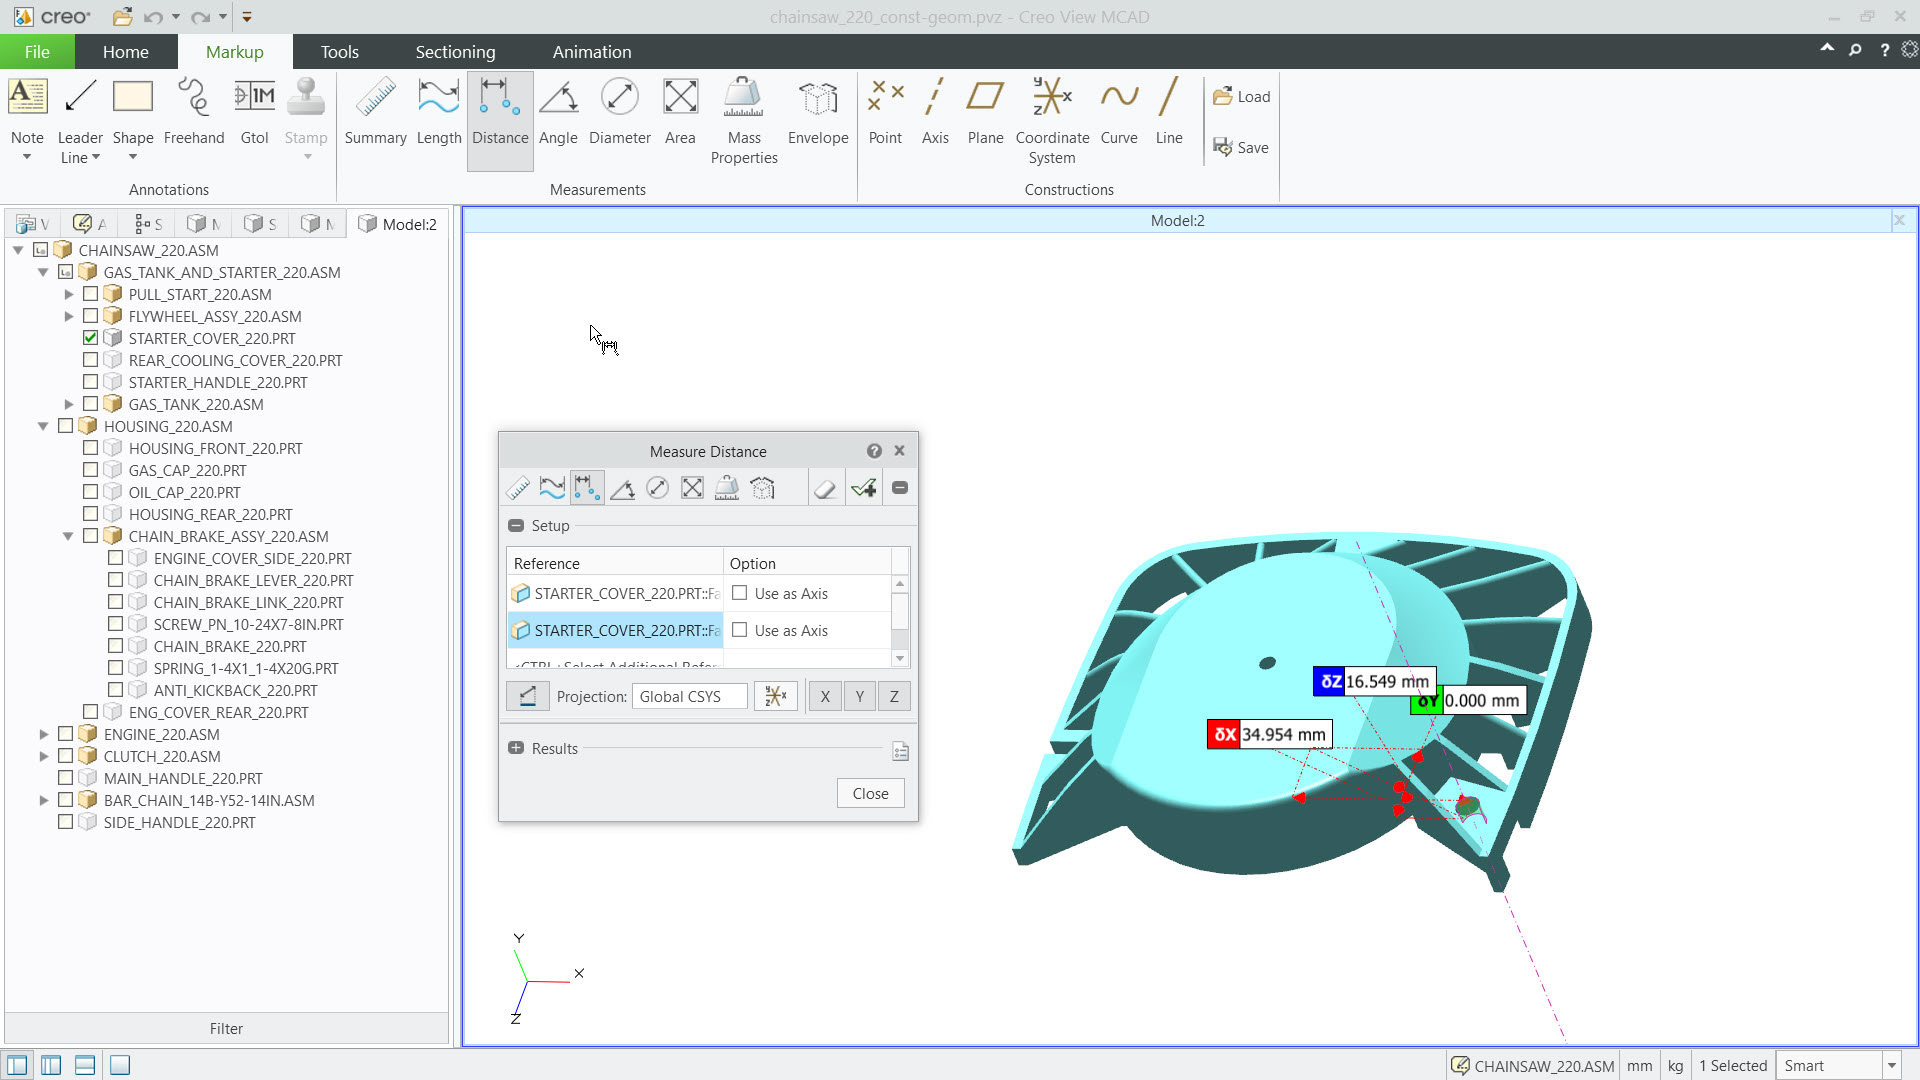Image resolution: width=1920 pixels, height=1080 pixels.
Task: Create a Coordinate System construction
Action: (1052, 120)
